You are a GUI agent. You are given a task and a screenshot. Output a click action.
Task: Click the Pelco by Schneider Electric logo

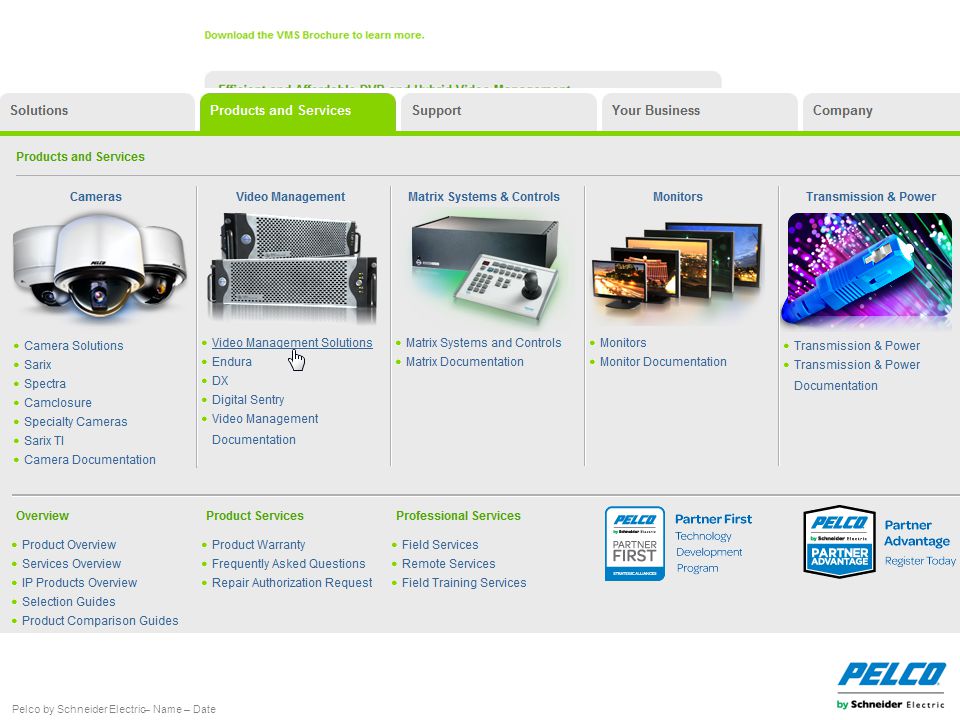[891, 686]
